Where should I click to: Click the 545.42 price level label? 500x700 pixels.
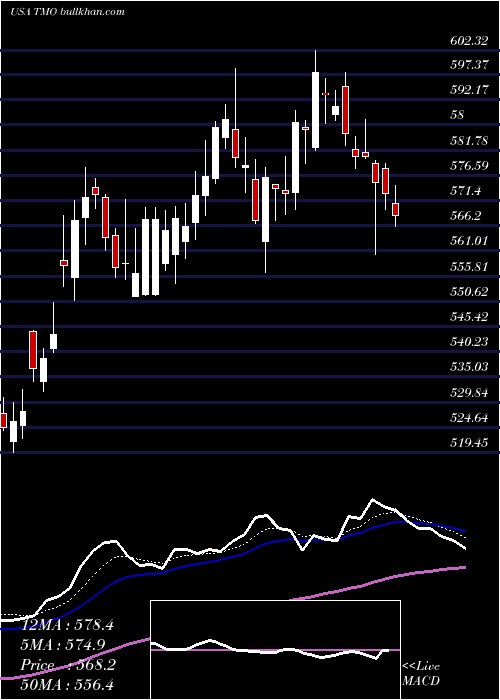pos(468,317)
